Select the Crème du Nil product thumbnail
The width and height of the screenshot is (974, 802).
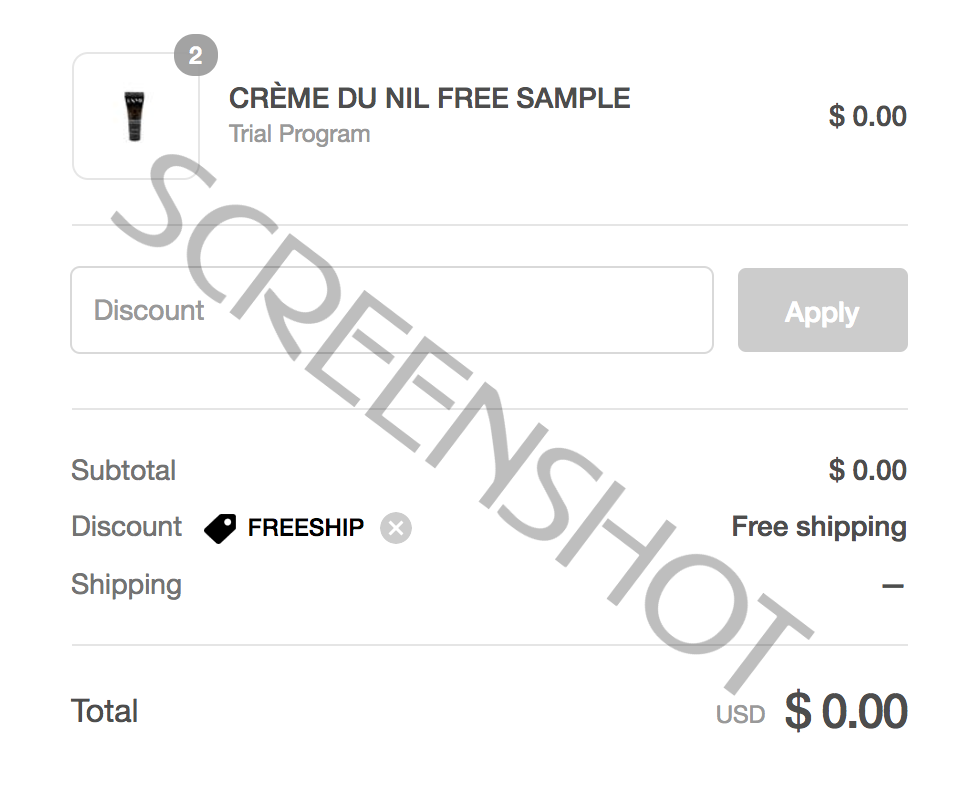135,116
